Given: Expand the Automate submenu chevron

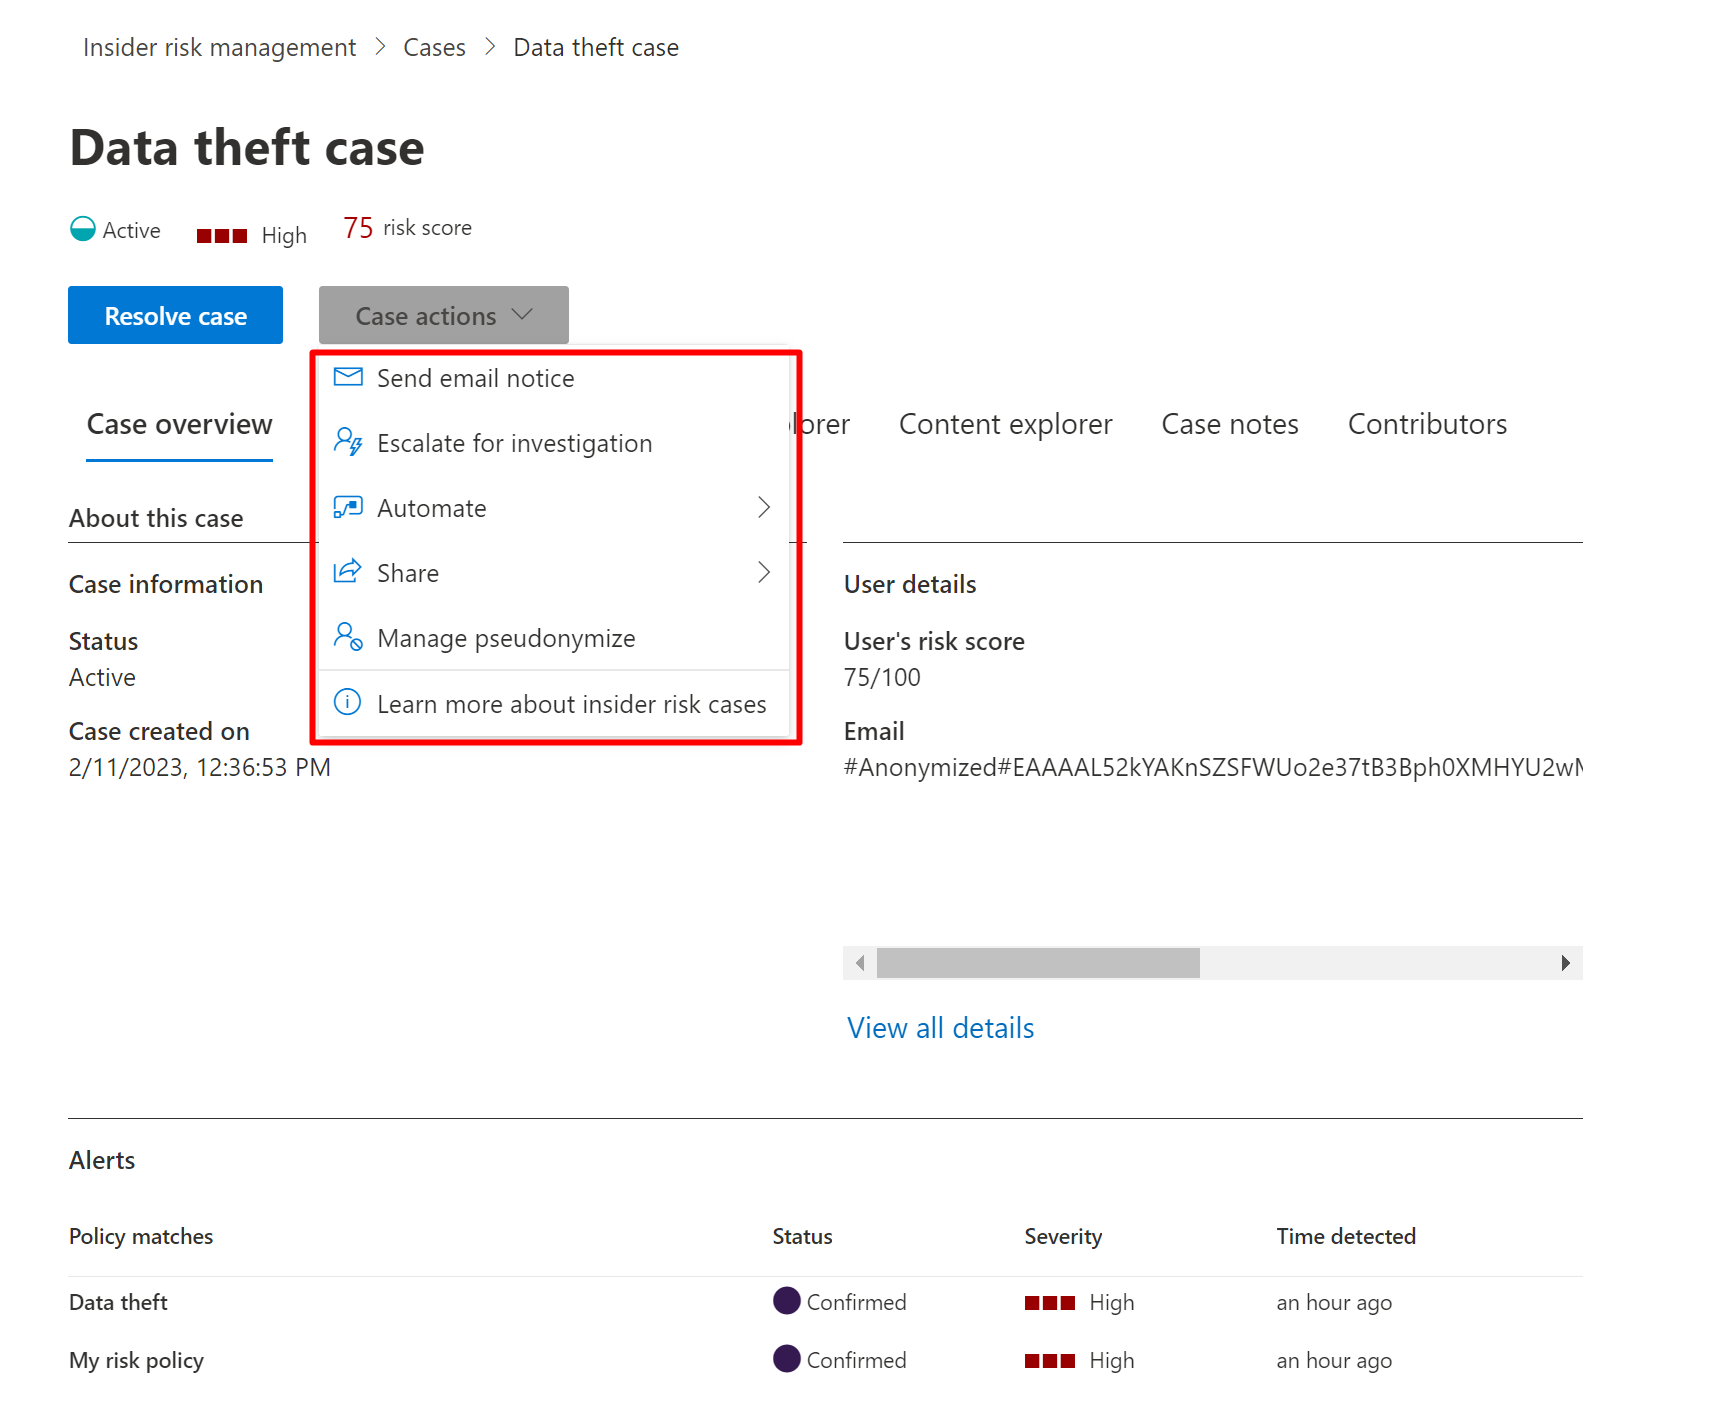Looking at the screenshot, I should click(x=764, y=508).
